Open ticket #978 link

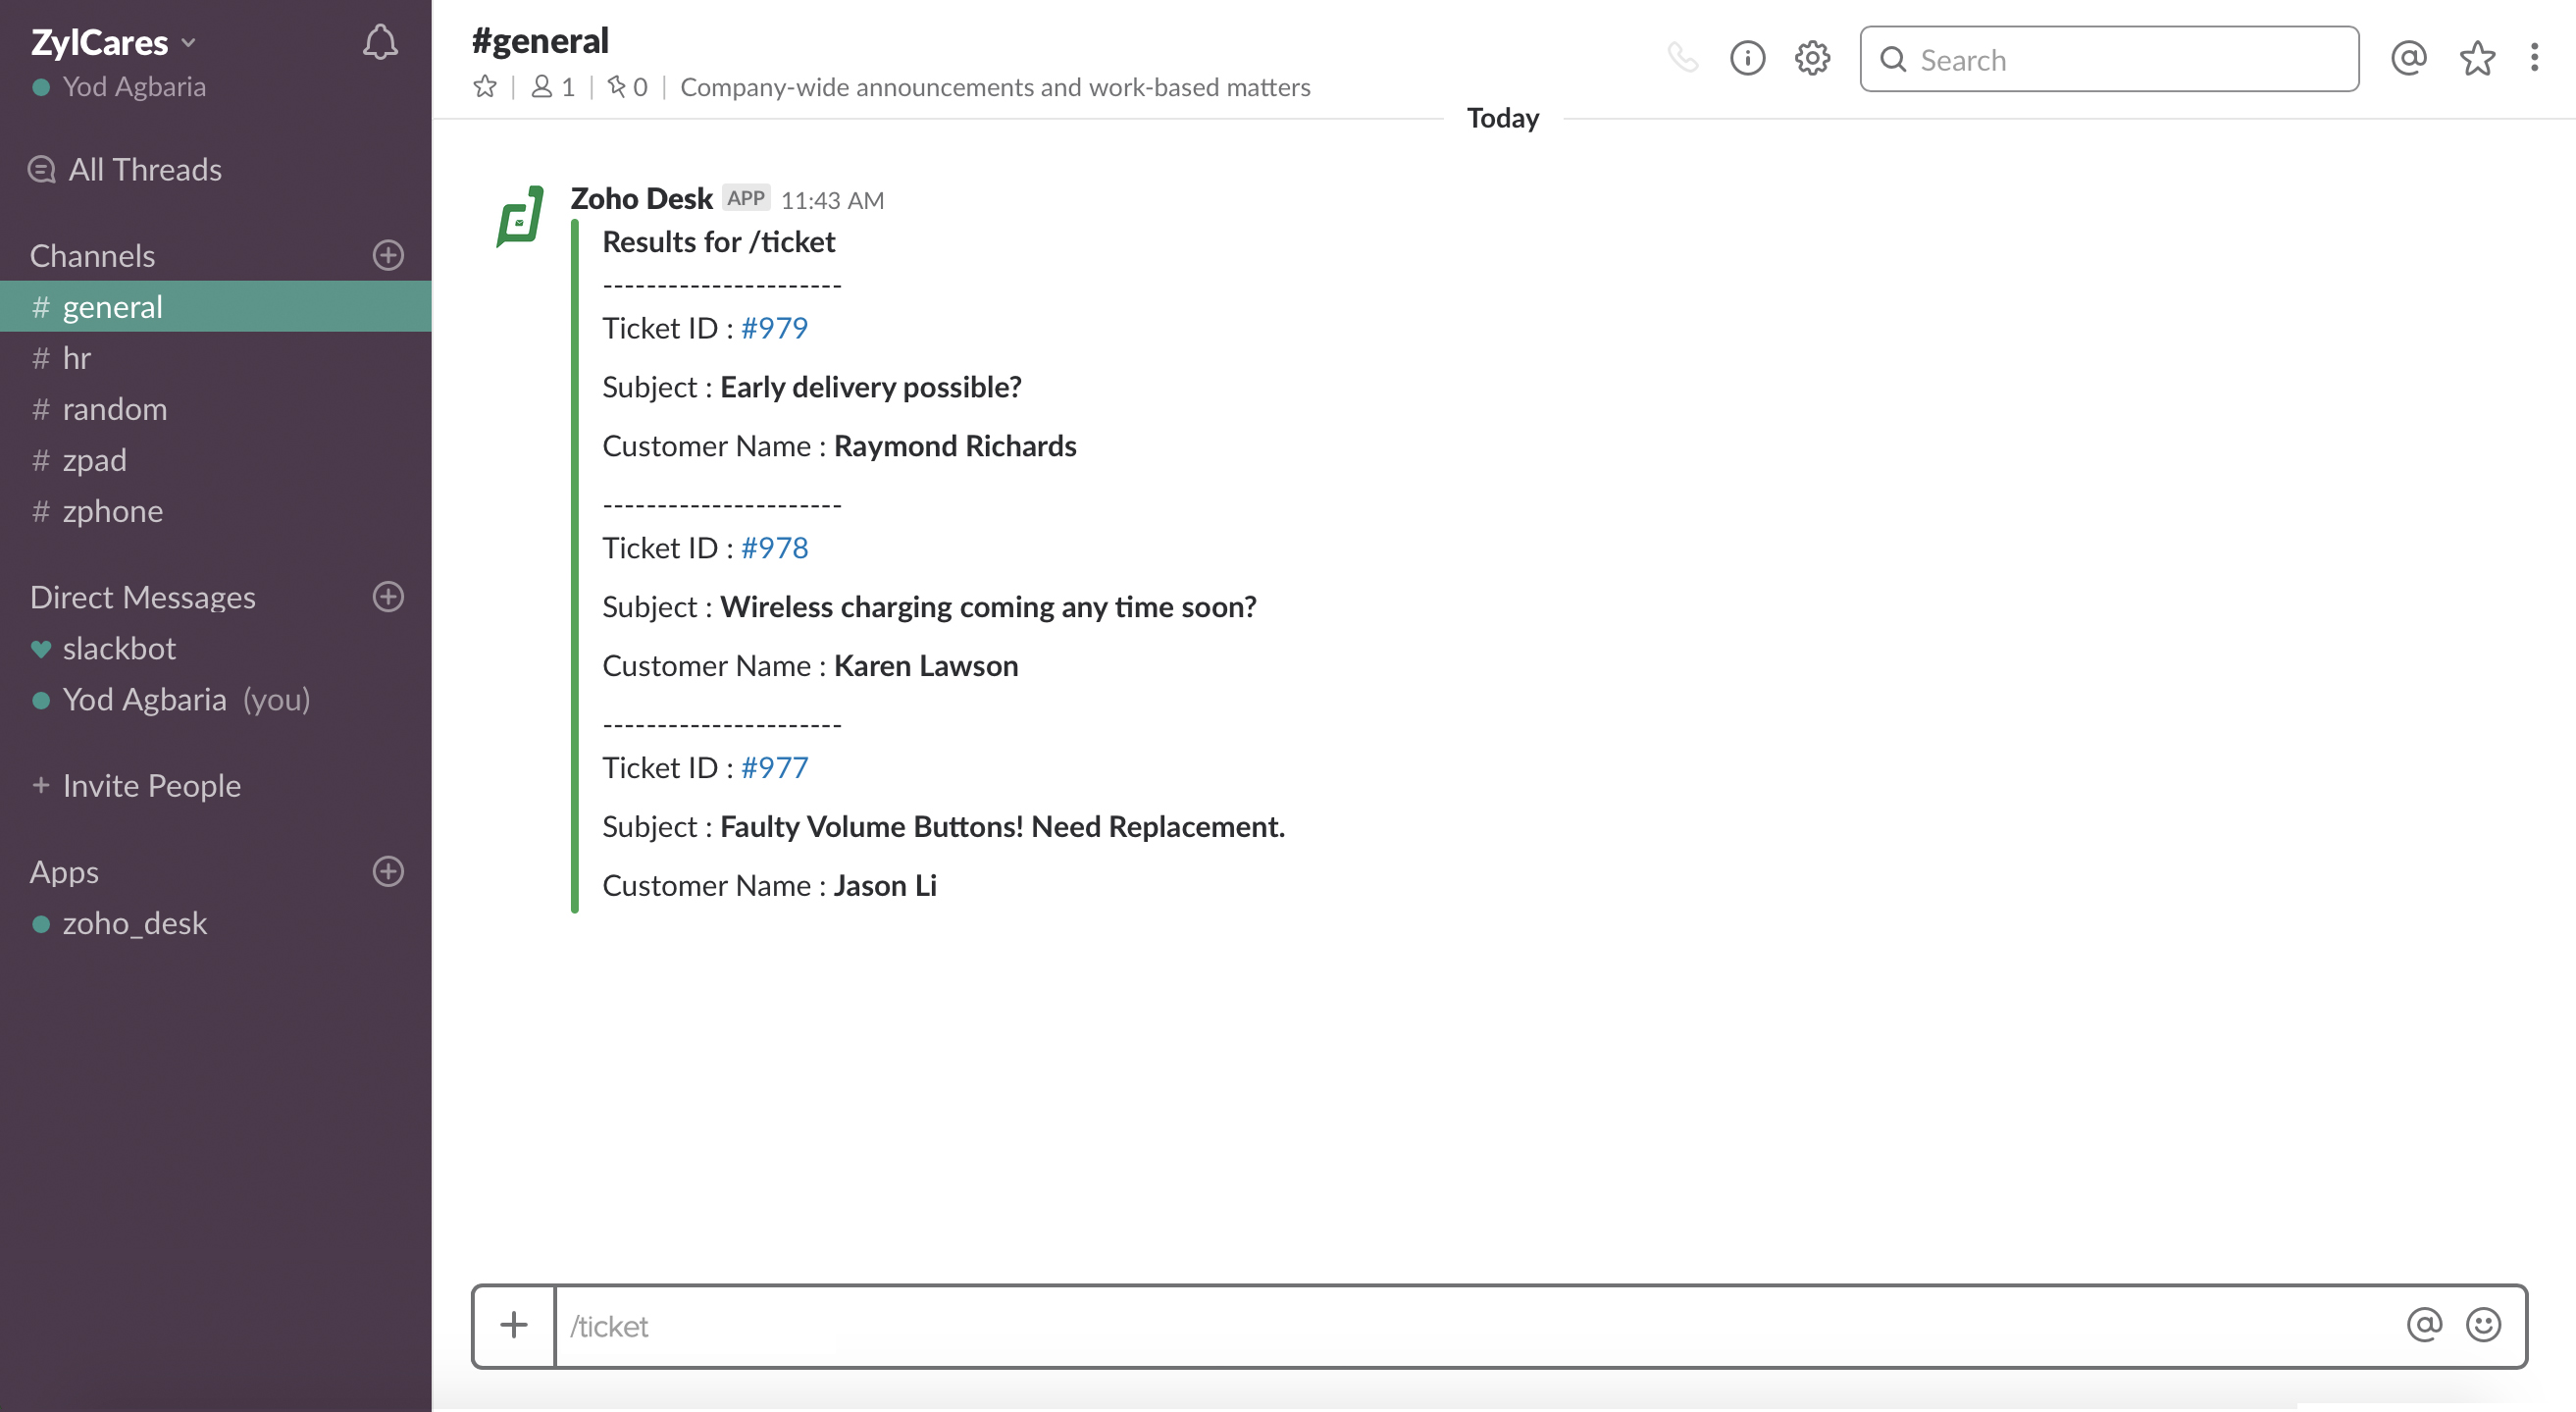click(x=774, y=548)
